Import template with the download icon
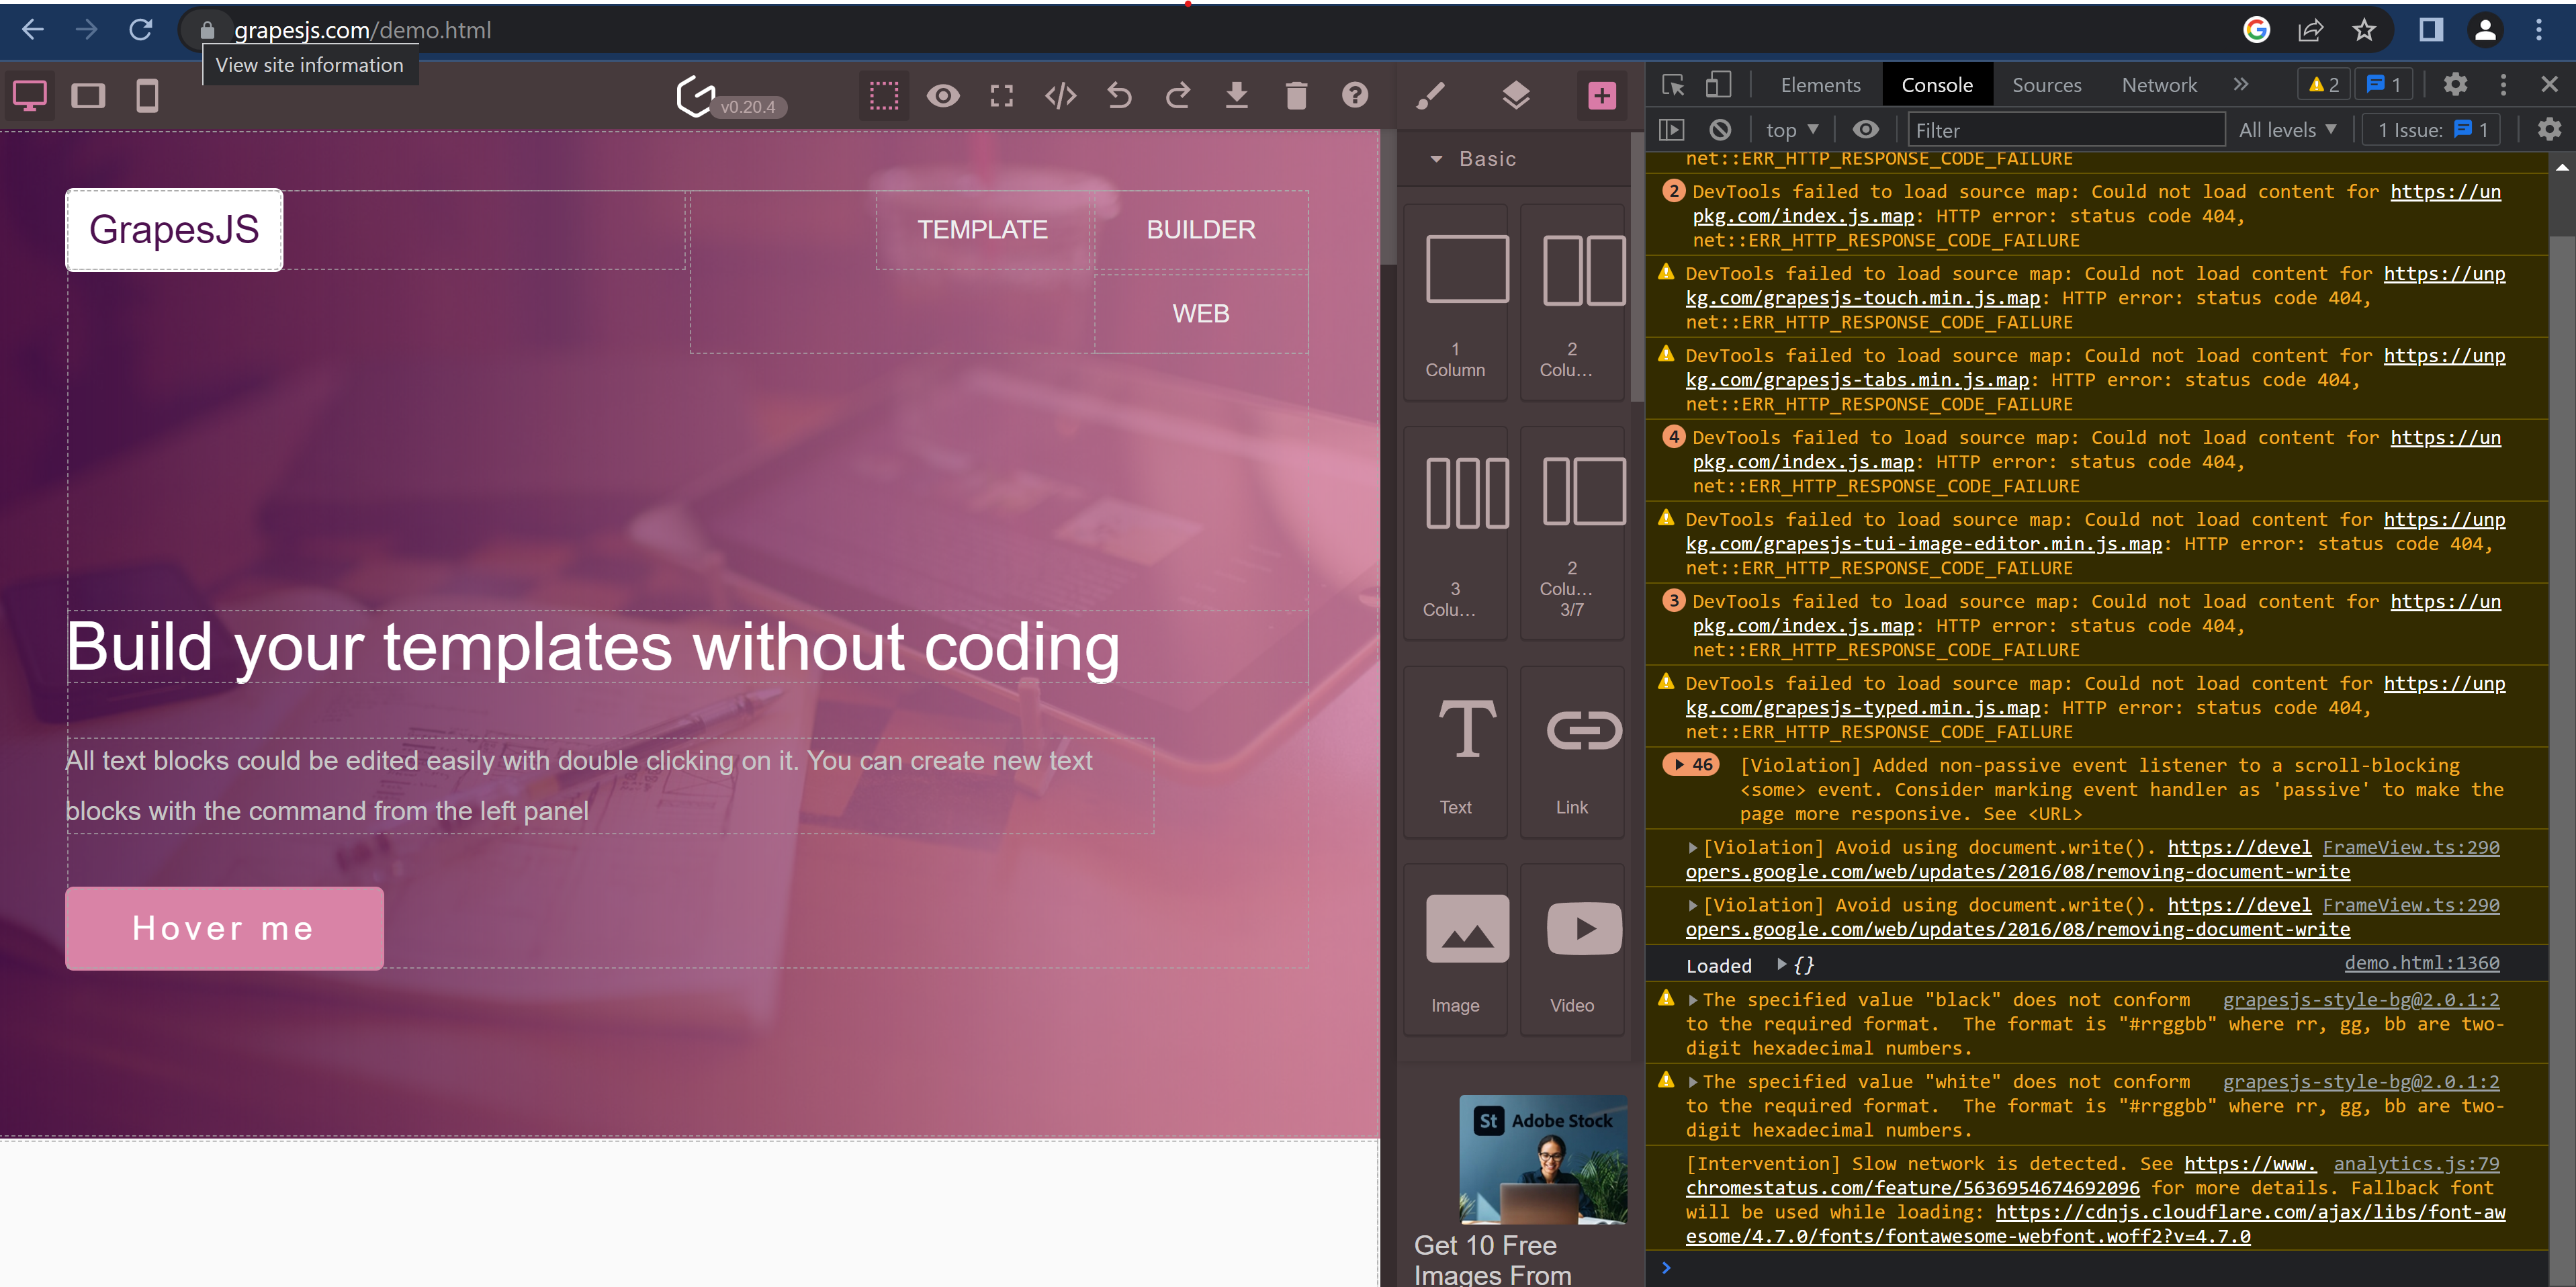This screenshot has width=2576, height=1287. click(1237, 95)
